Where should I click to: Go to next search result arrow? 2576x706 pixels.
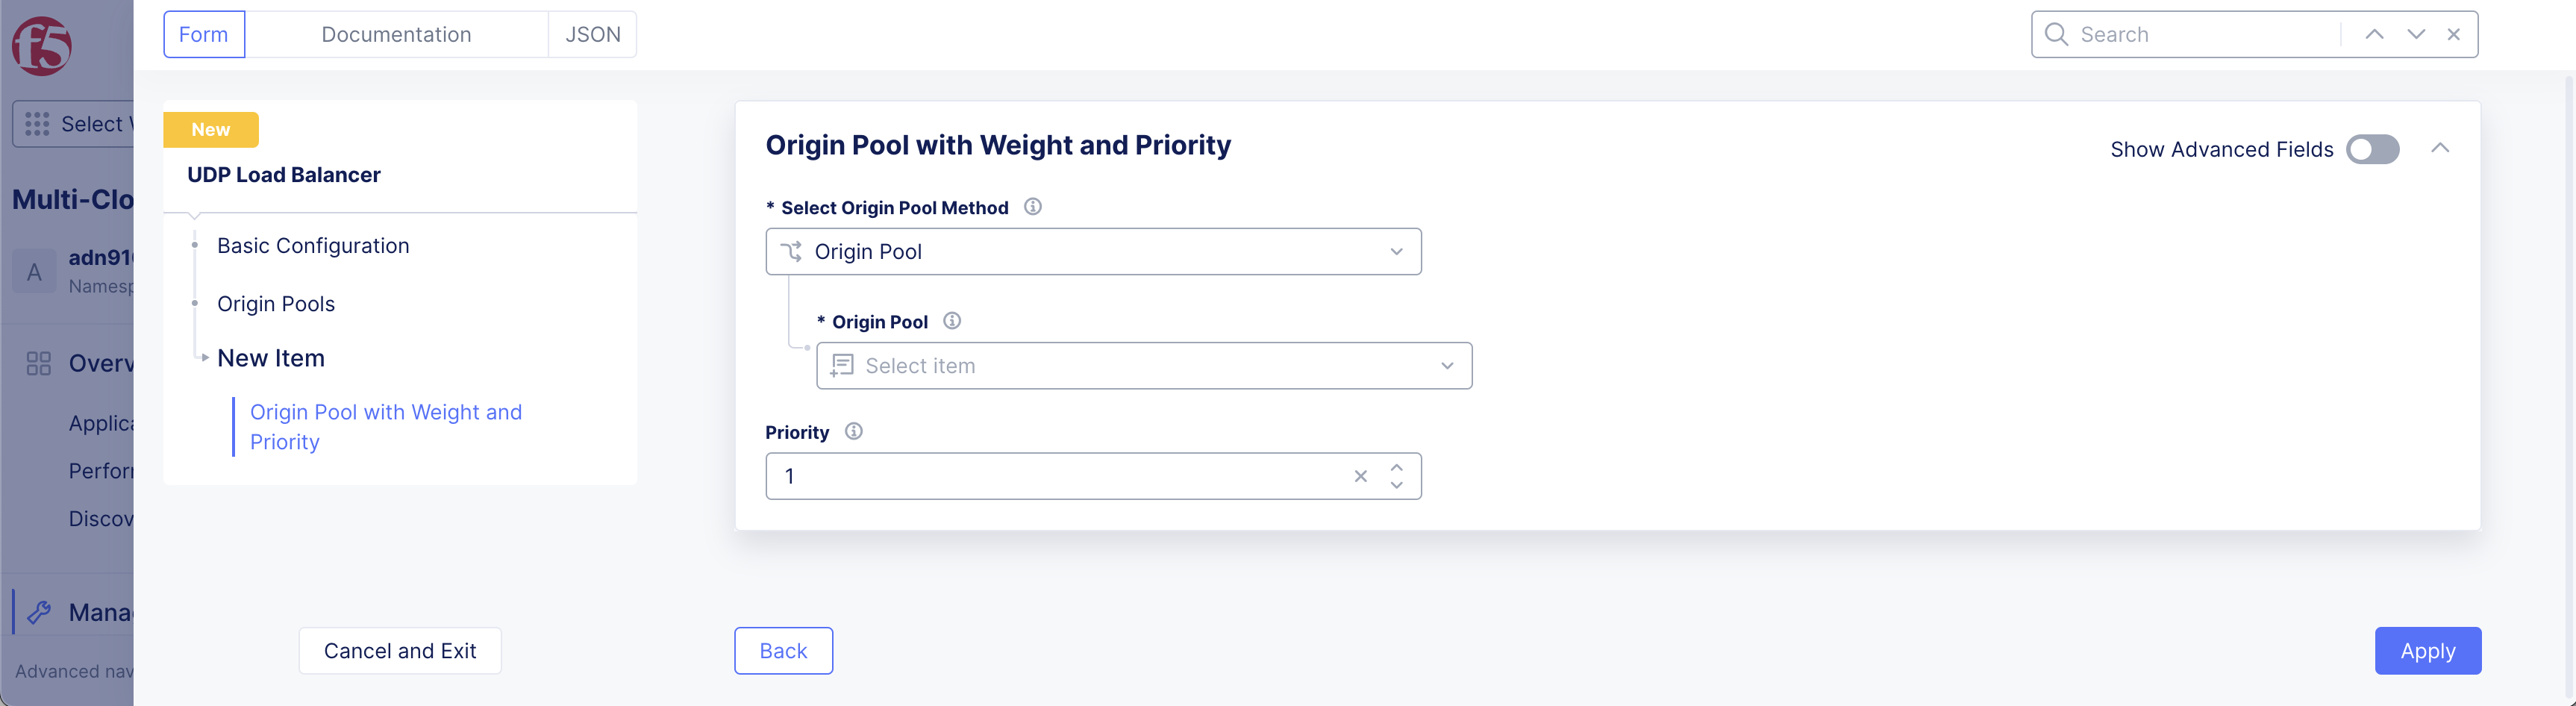[x=2416, y=34]
